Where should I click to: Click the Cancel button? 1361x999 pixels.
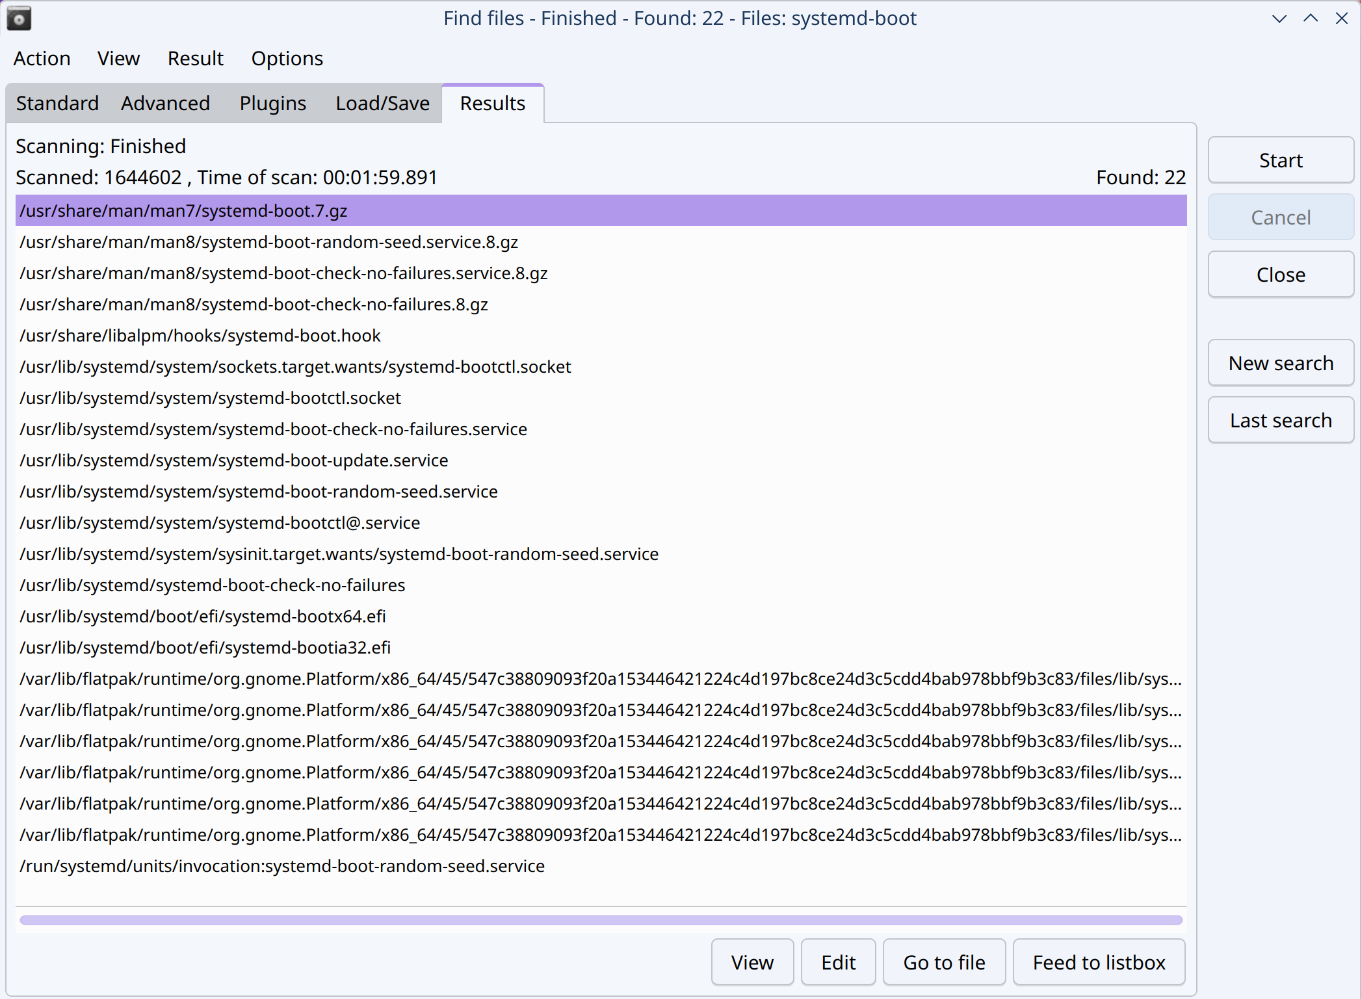pos(1281,217)
